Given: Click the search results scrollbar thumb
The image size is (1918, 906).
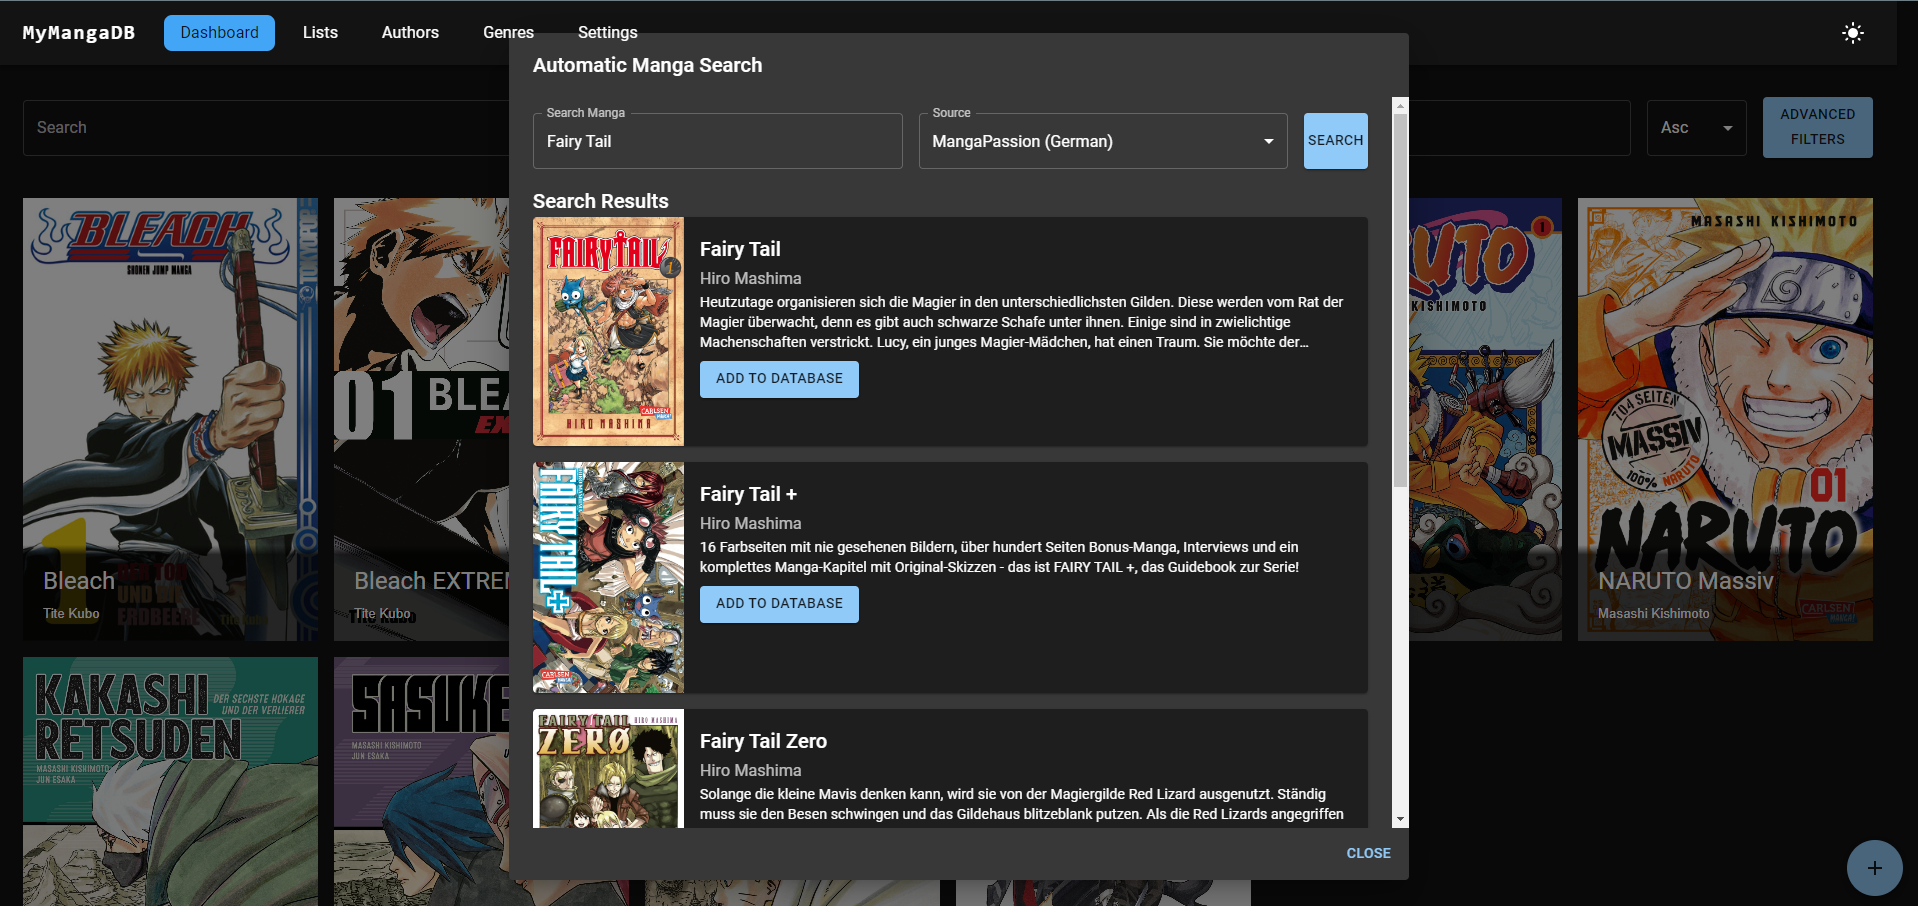Looking at the screenshot, I should coord(1400,300).
